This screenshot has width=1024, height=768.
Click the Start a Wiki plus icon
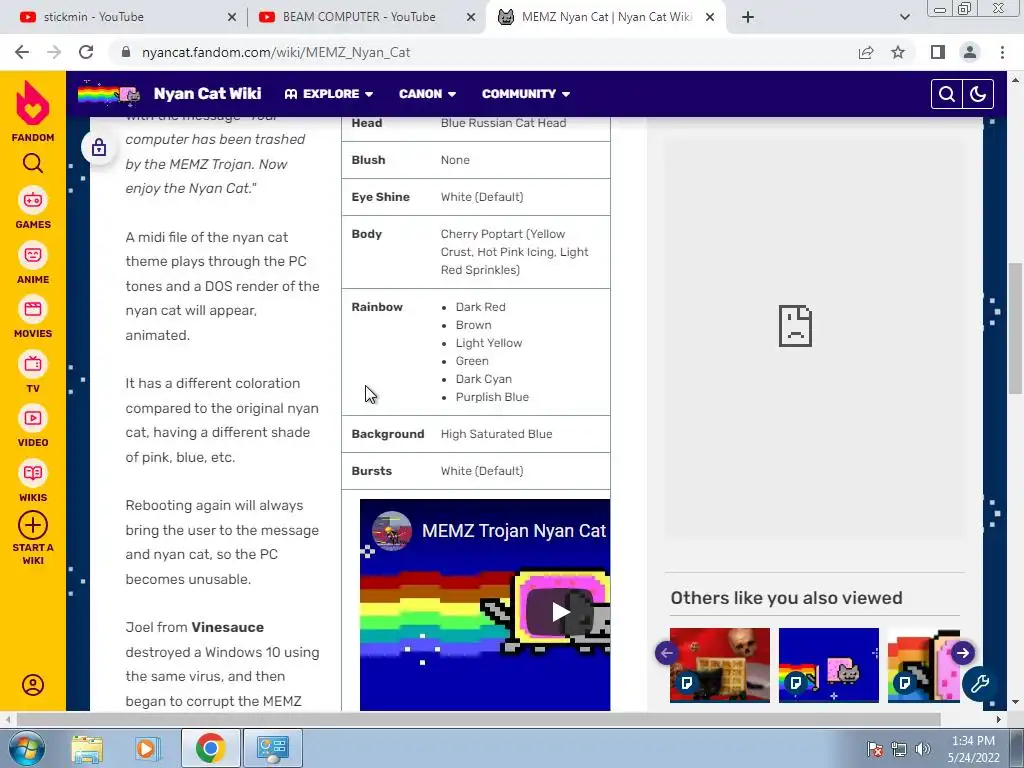(33, 525)
